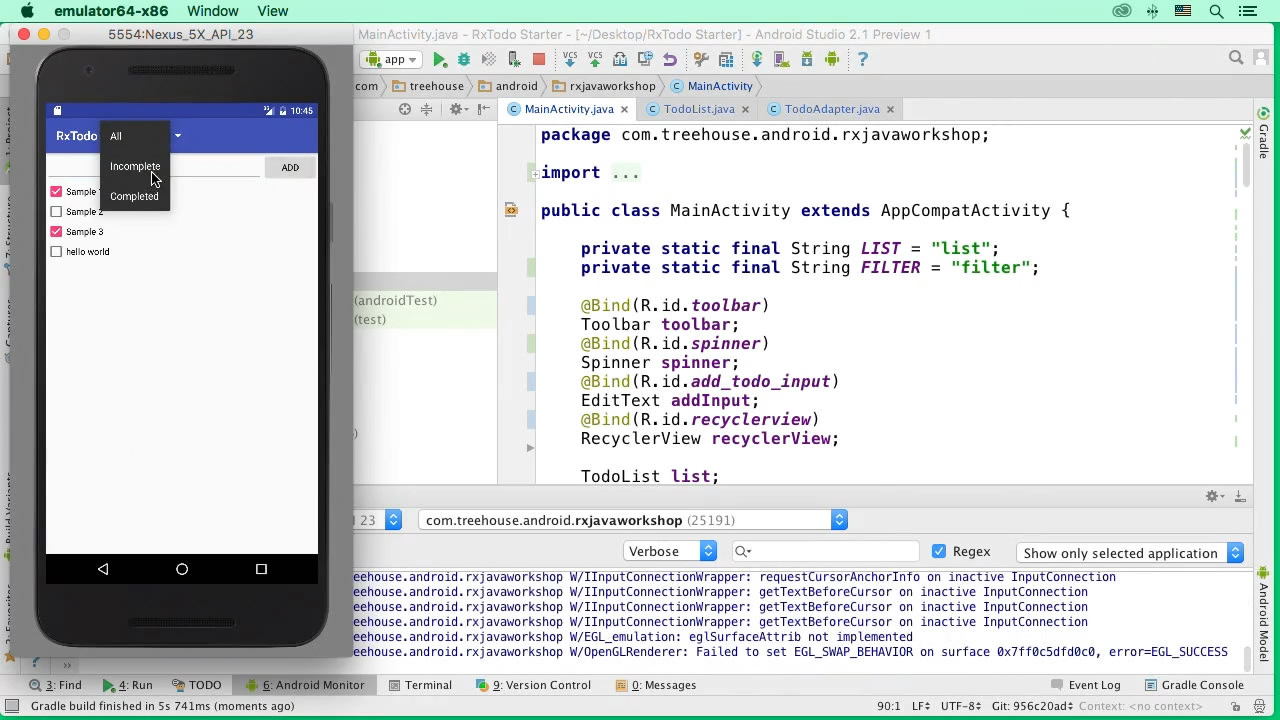This screenshot has width=1280, height=720.
Task: Open AVD Manager phone icon
Action: pos(782,59)
